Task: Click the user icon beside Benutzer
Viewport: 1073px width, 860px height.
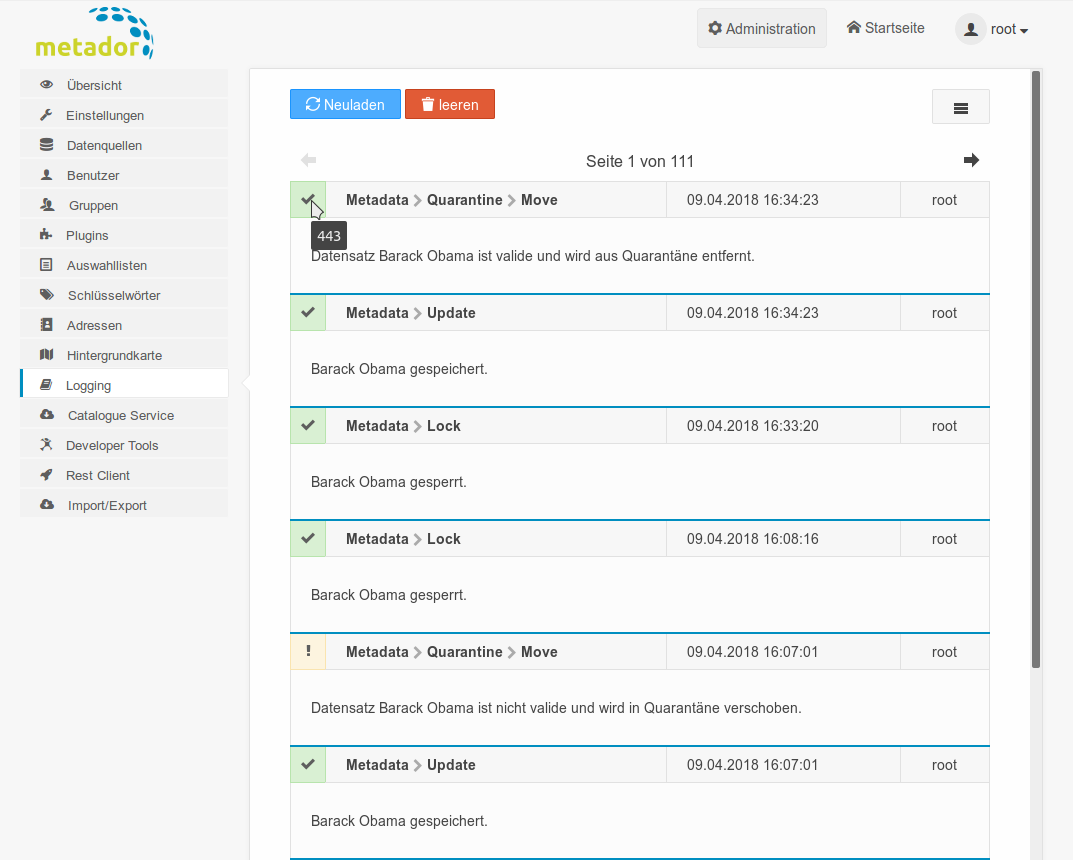Action: (x=47, y=175)
